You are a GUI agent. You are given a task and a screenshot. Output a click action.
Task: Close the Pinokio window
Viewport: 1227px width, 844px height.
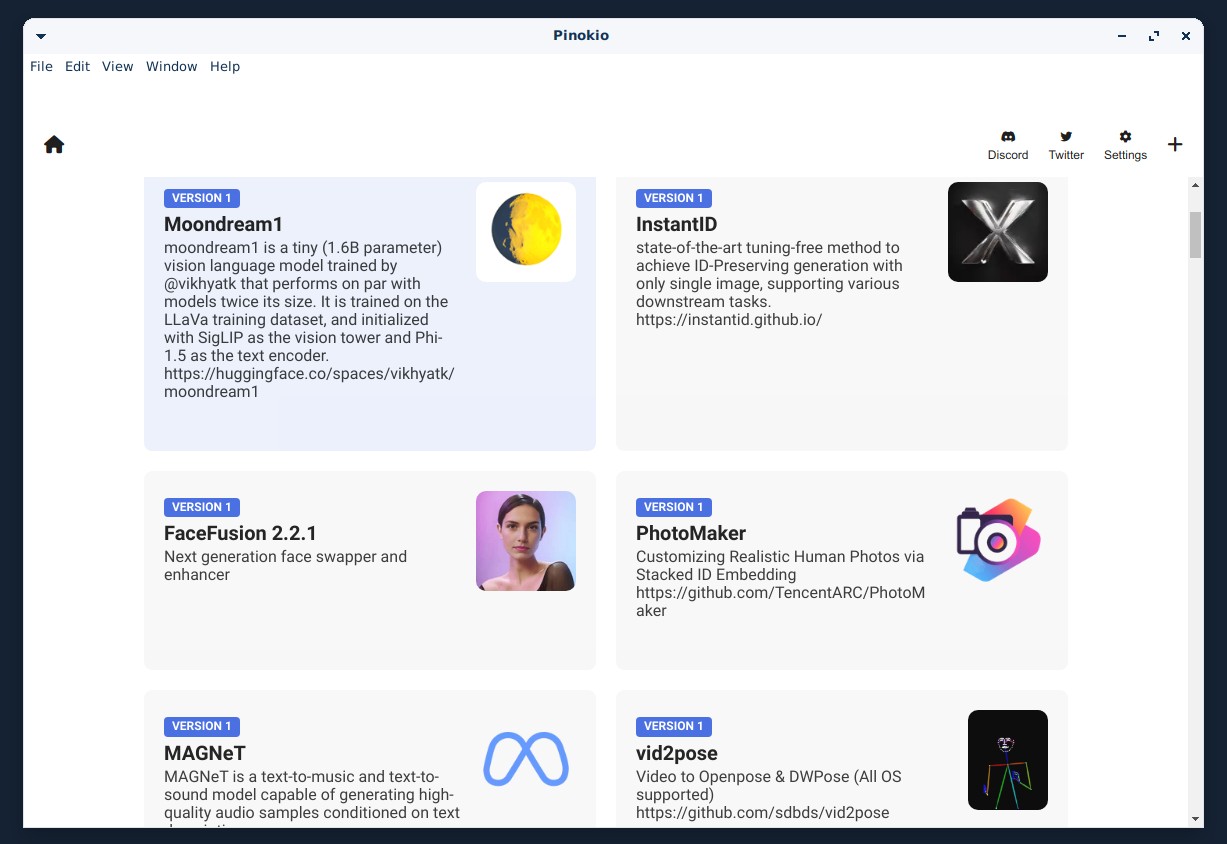[x=1186, y=36]
